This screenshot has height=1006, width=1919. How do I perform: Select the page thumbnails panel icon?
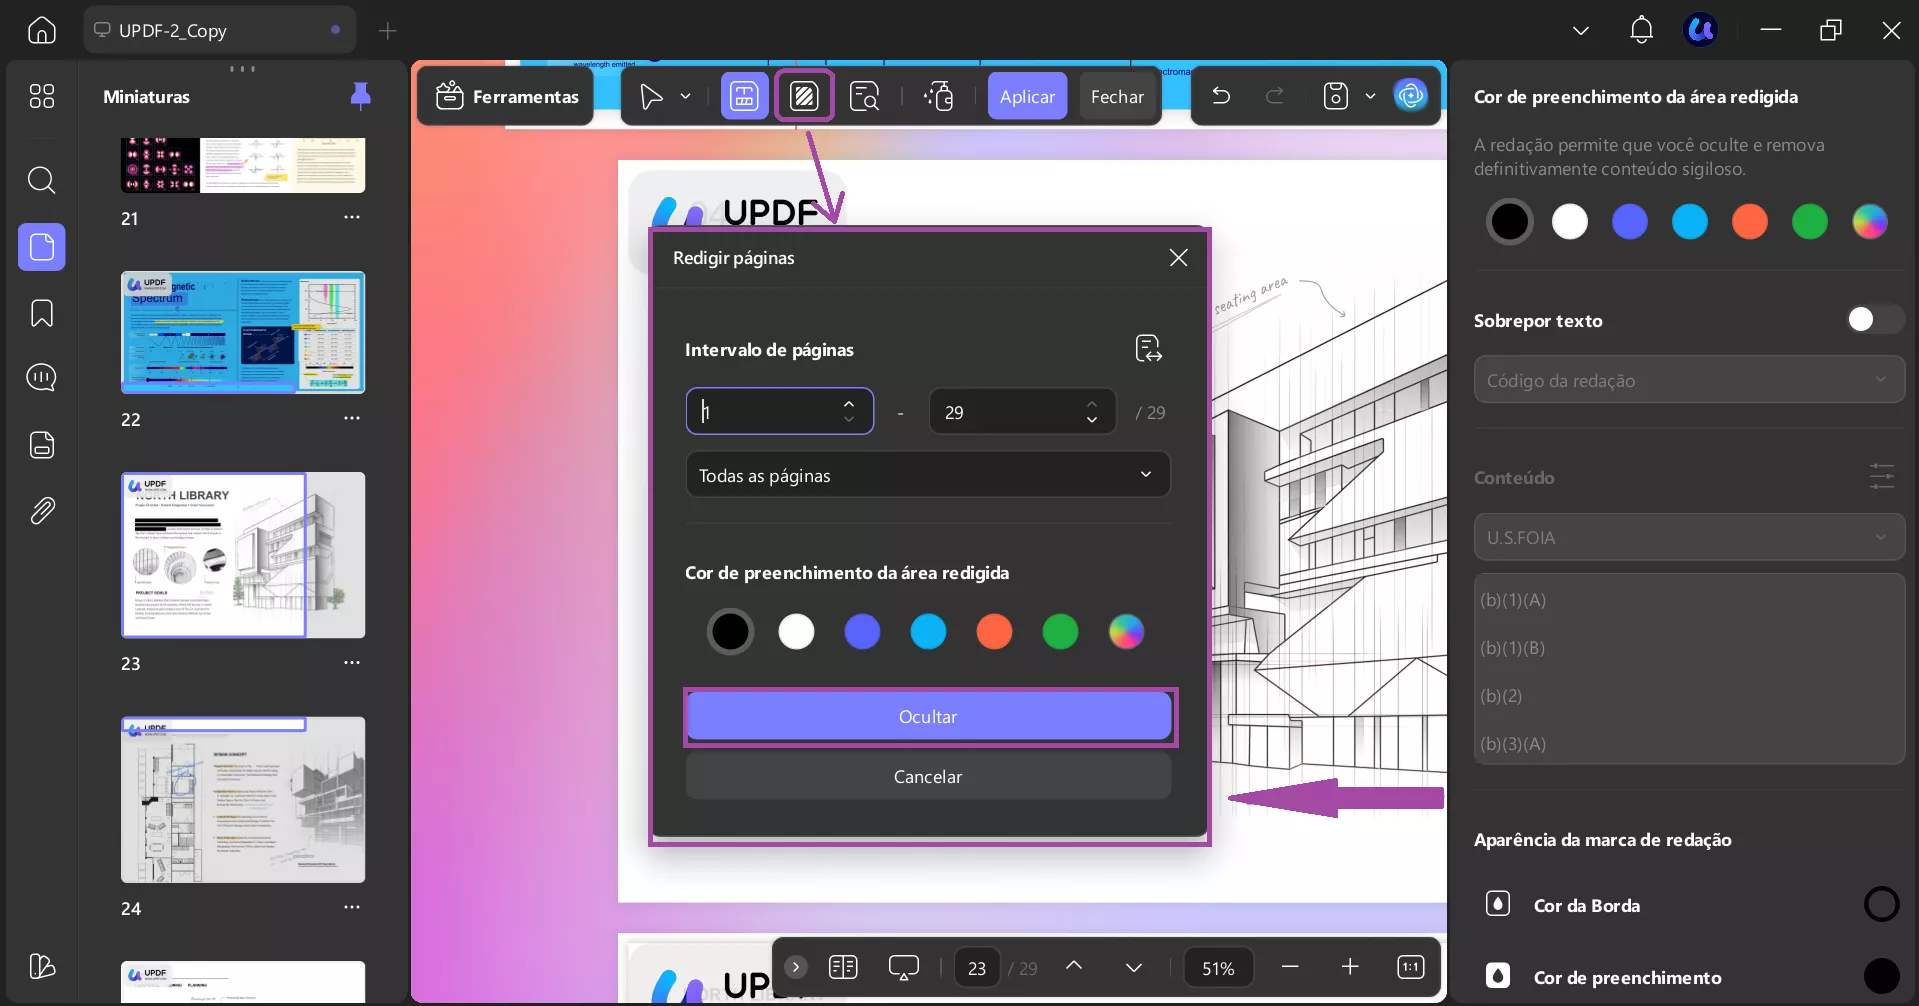point(42,247)
